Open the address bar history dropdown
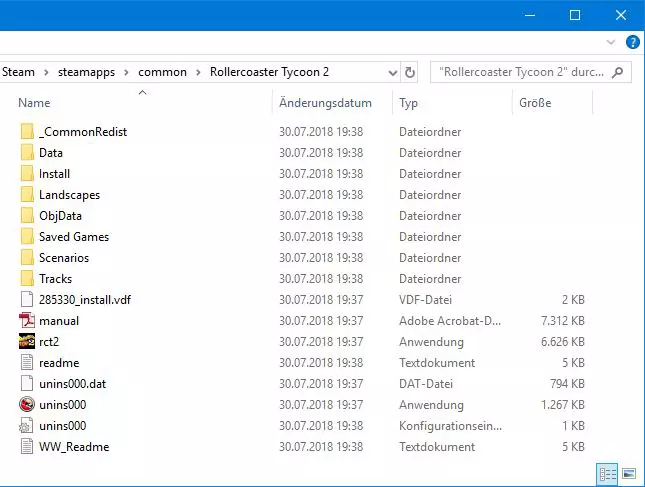 tap(393, 73)
